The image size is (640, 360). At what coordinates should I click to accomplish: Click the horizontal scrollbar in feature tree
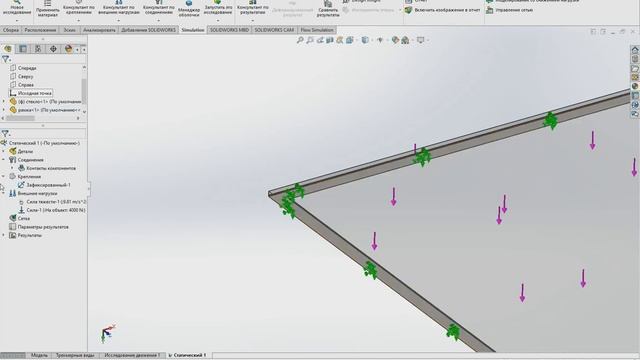click(20, 118)
